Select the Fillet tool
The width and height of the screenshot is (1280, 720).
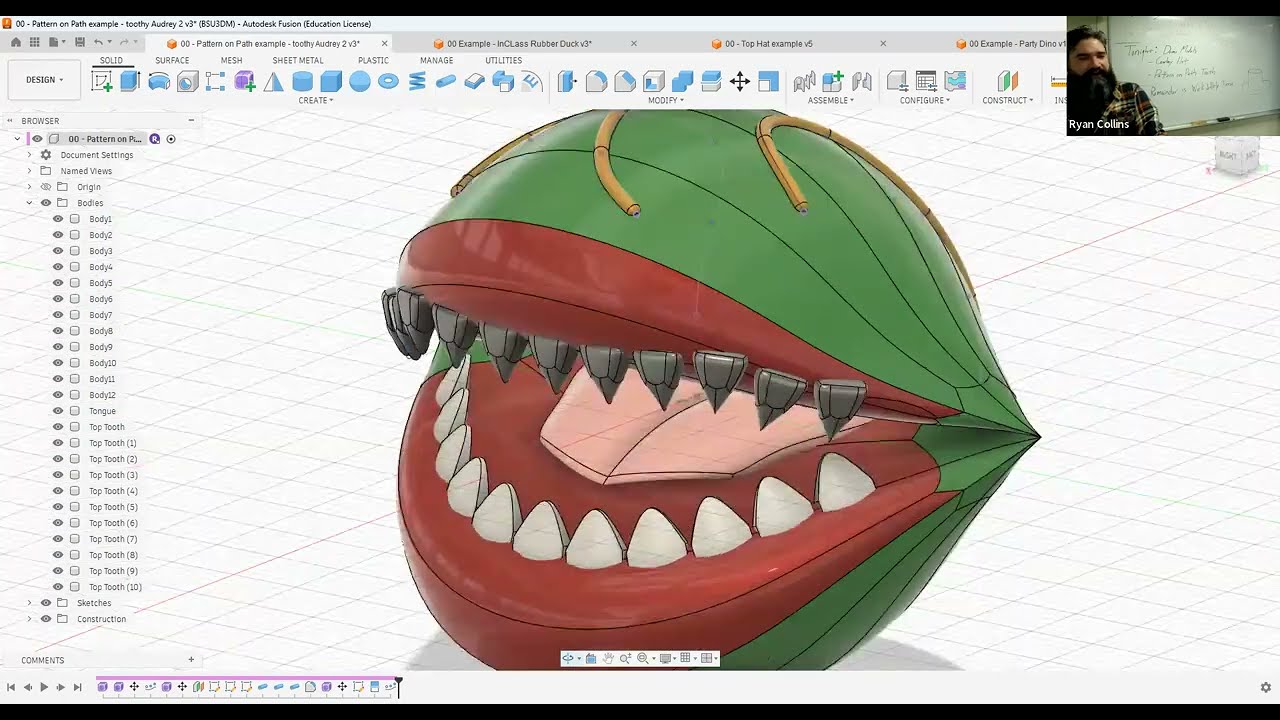[x=596, y=82]
